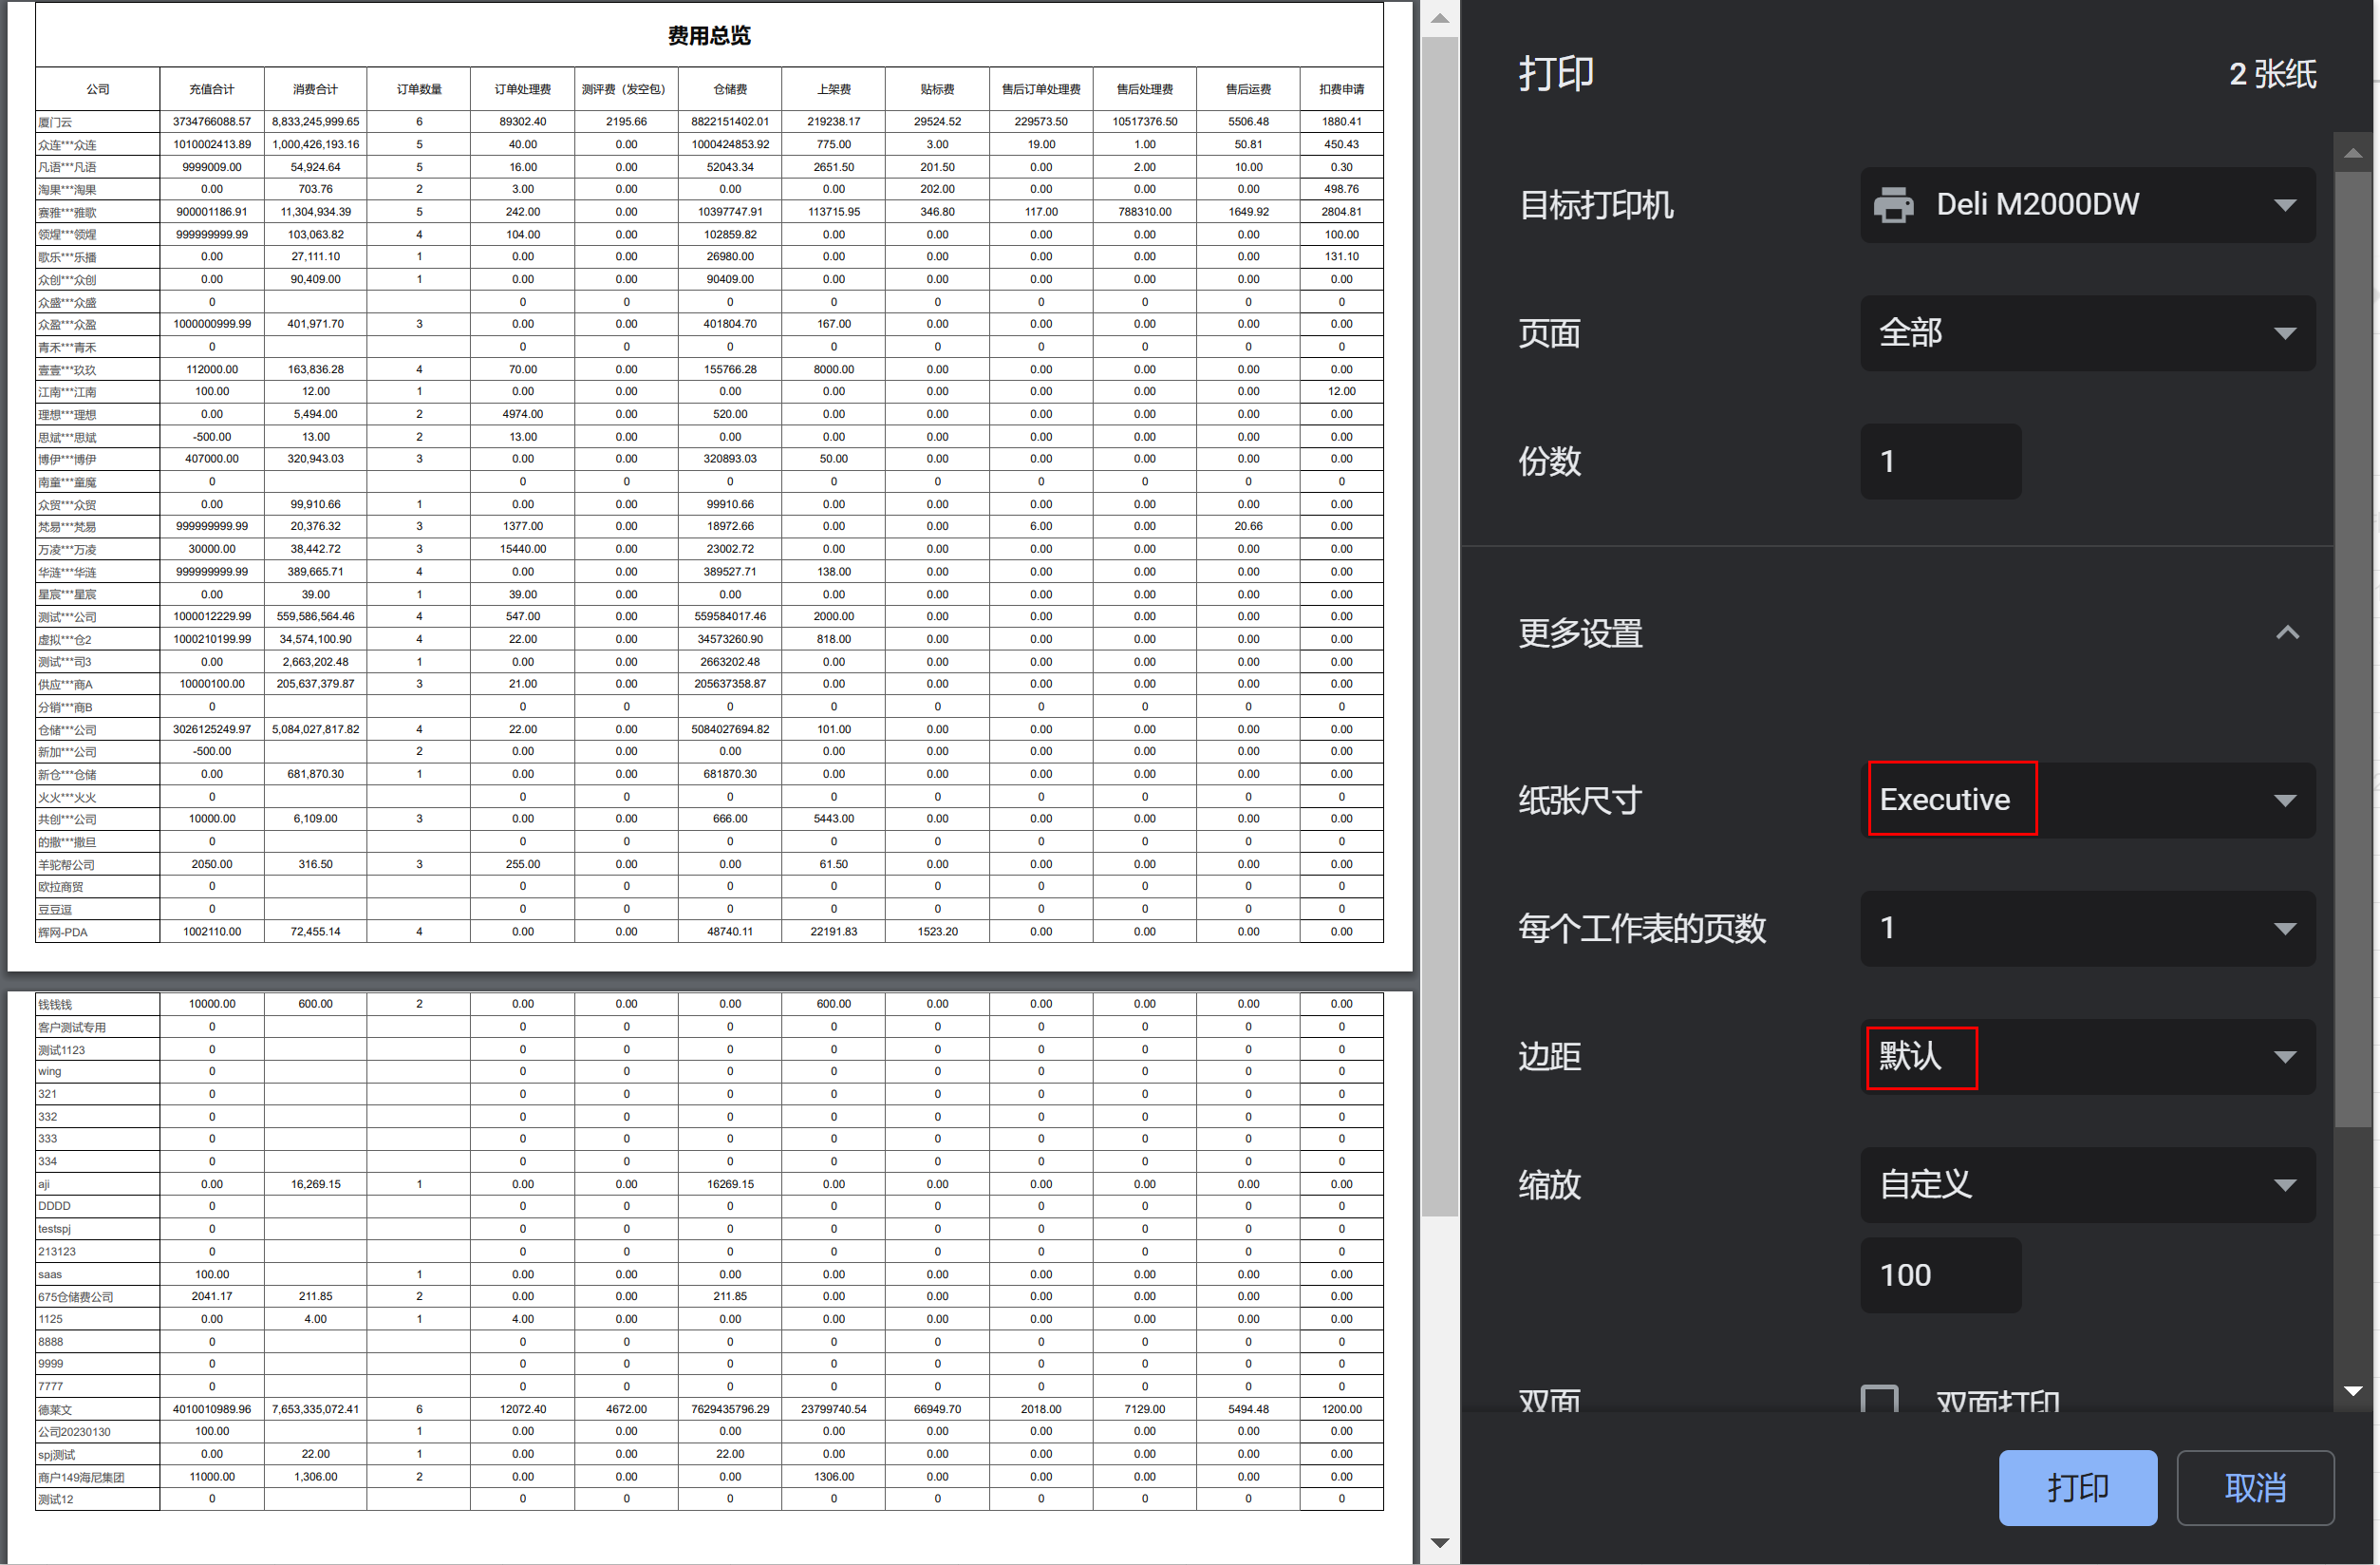This screenshot has height=1565, width=2380.
Task: Open the margins dropdown showing 默认
Action: point(2087,1056)
